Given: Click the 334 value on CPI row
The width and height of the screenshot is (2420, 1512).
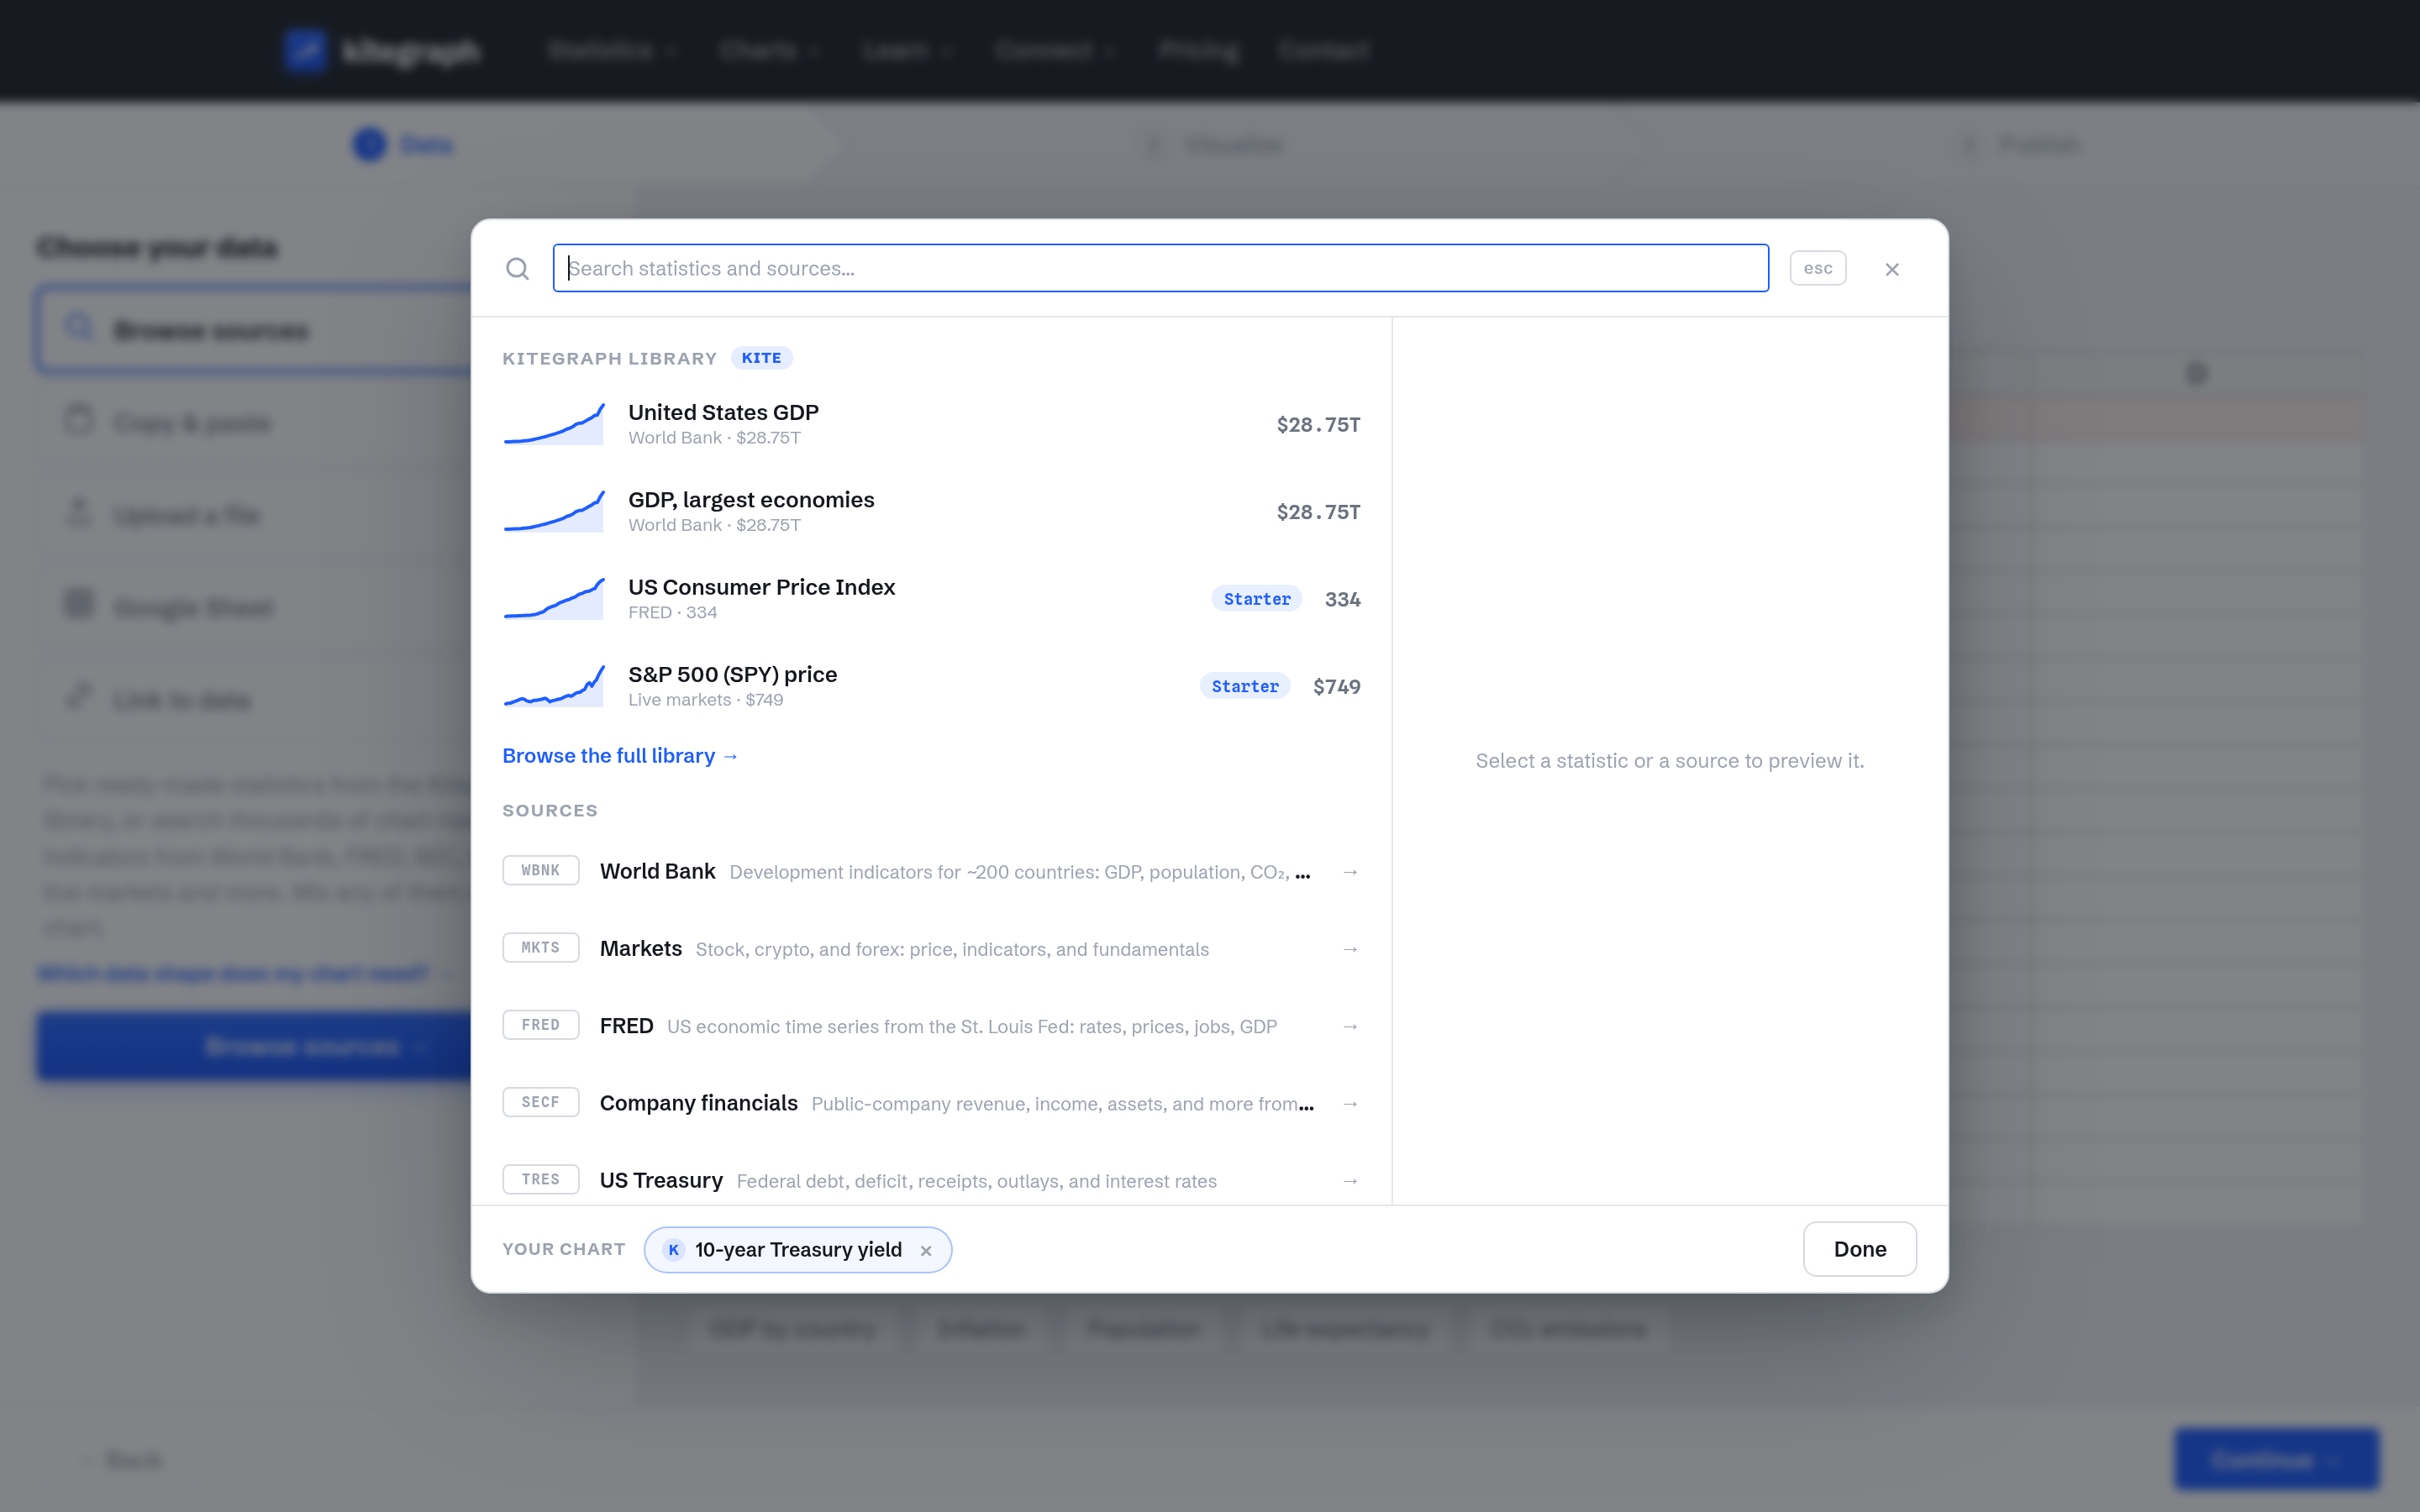Looking at the screenshot, I should (1342, 599).
